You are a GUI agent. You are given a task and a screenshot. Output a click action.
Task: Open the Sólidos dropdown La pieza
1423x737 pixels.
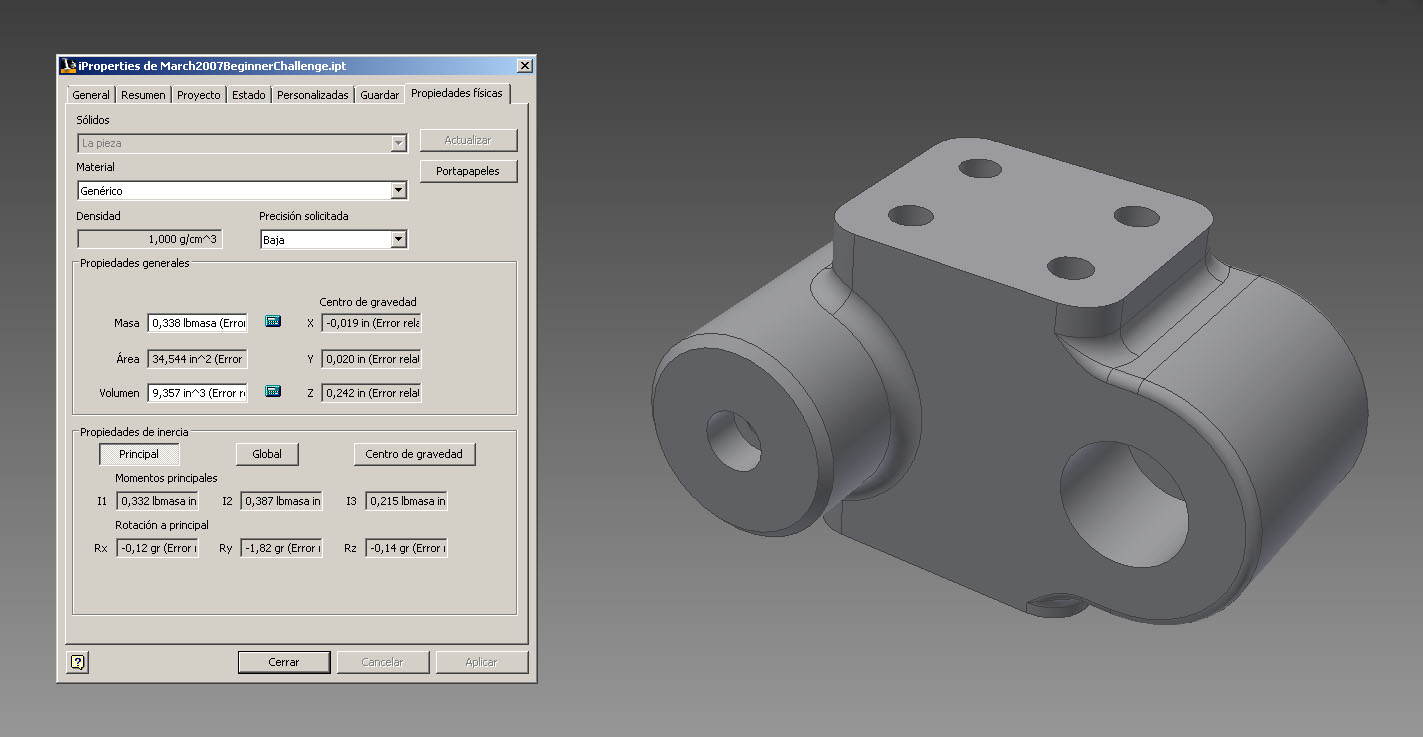398,143
